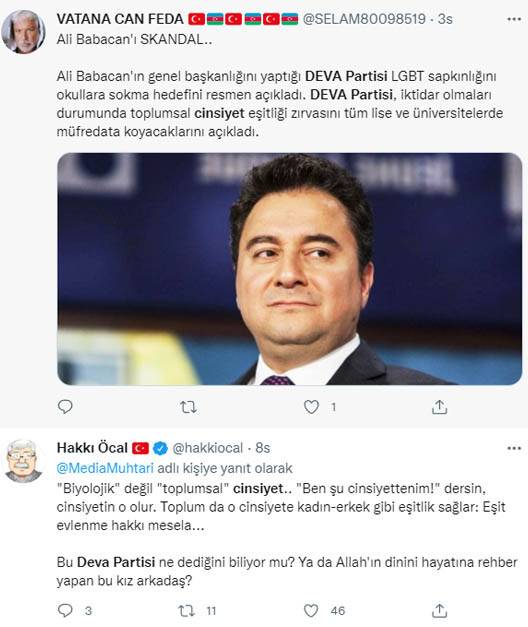528x627 pixels.
Task: Retweet Hakkı Öcal's tweet
Action: [186, 611]
